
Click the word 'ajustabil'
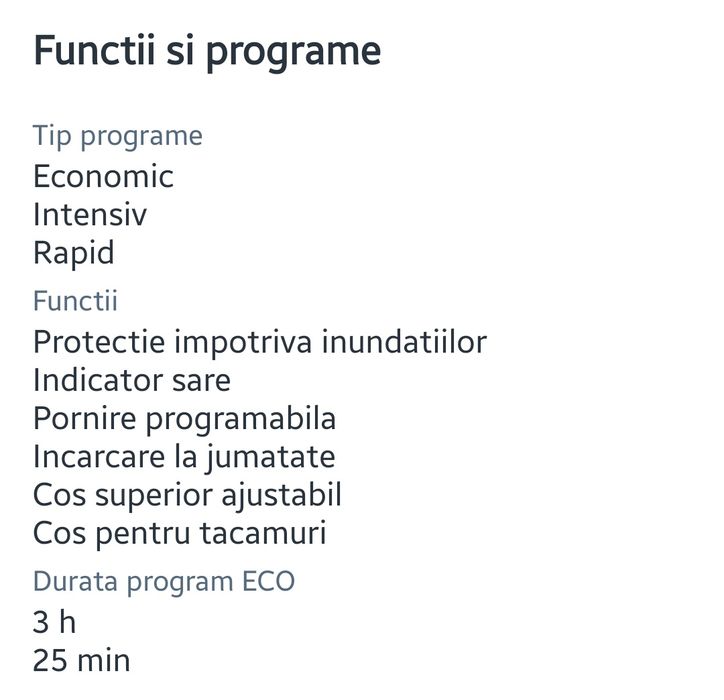pyautogui.click(x=290, y=495)
